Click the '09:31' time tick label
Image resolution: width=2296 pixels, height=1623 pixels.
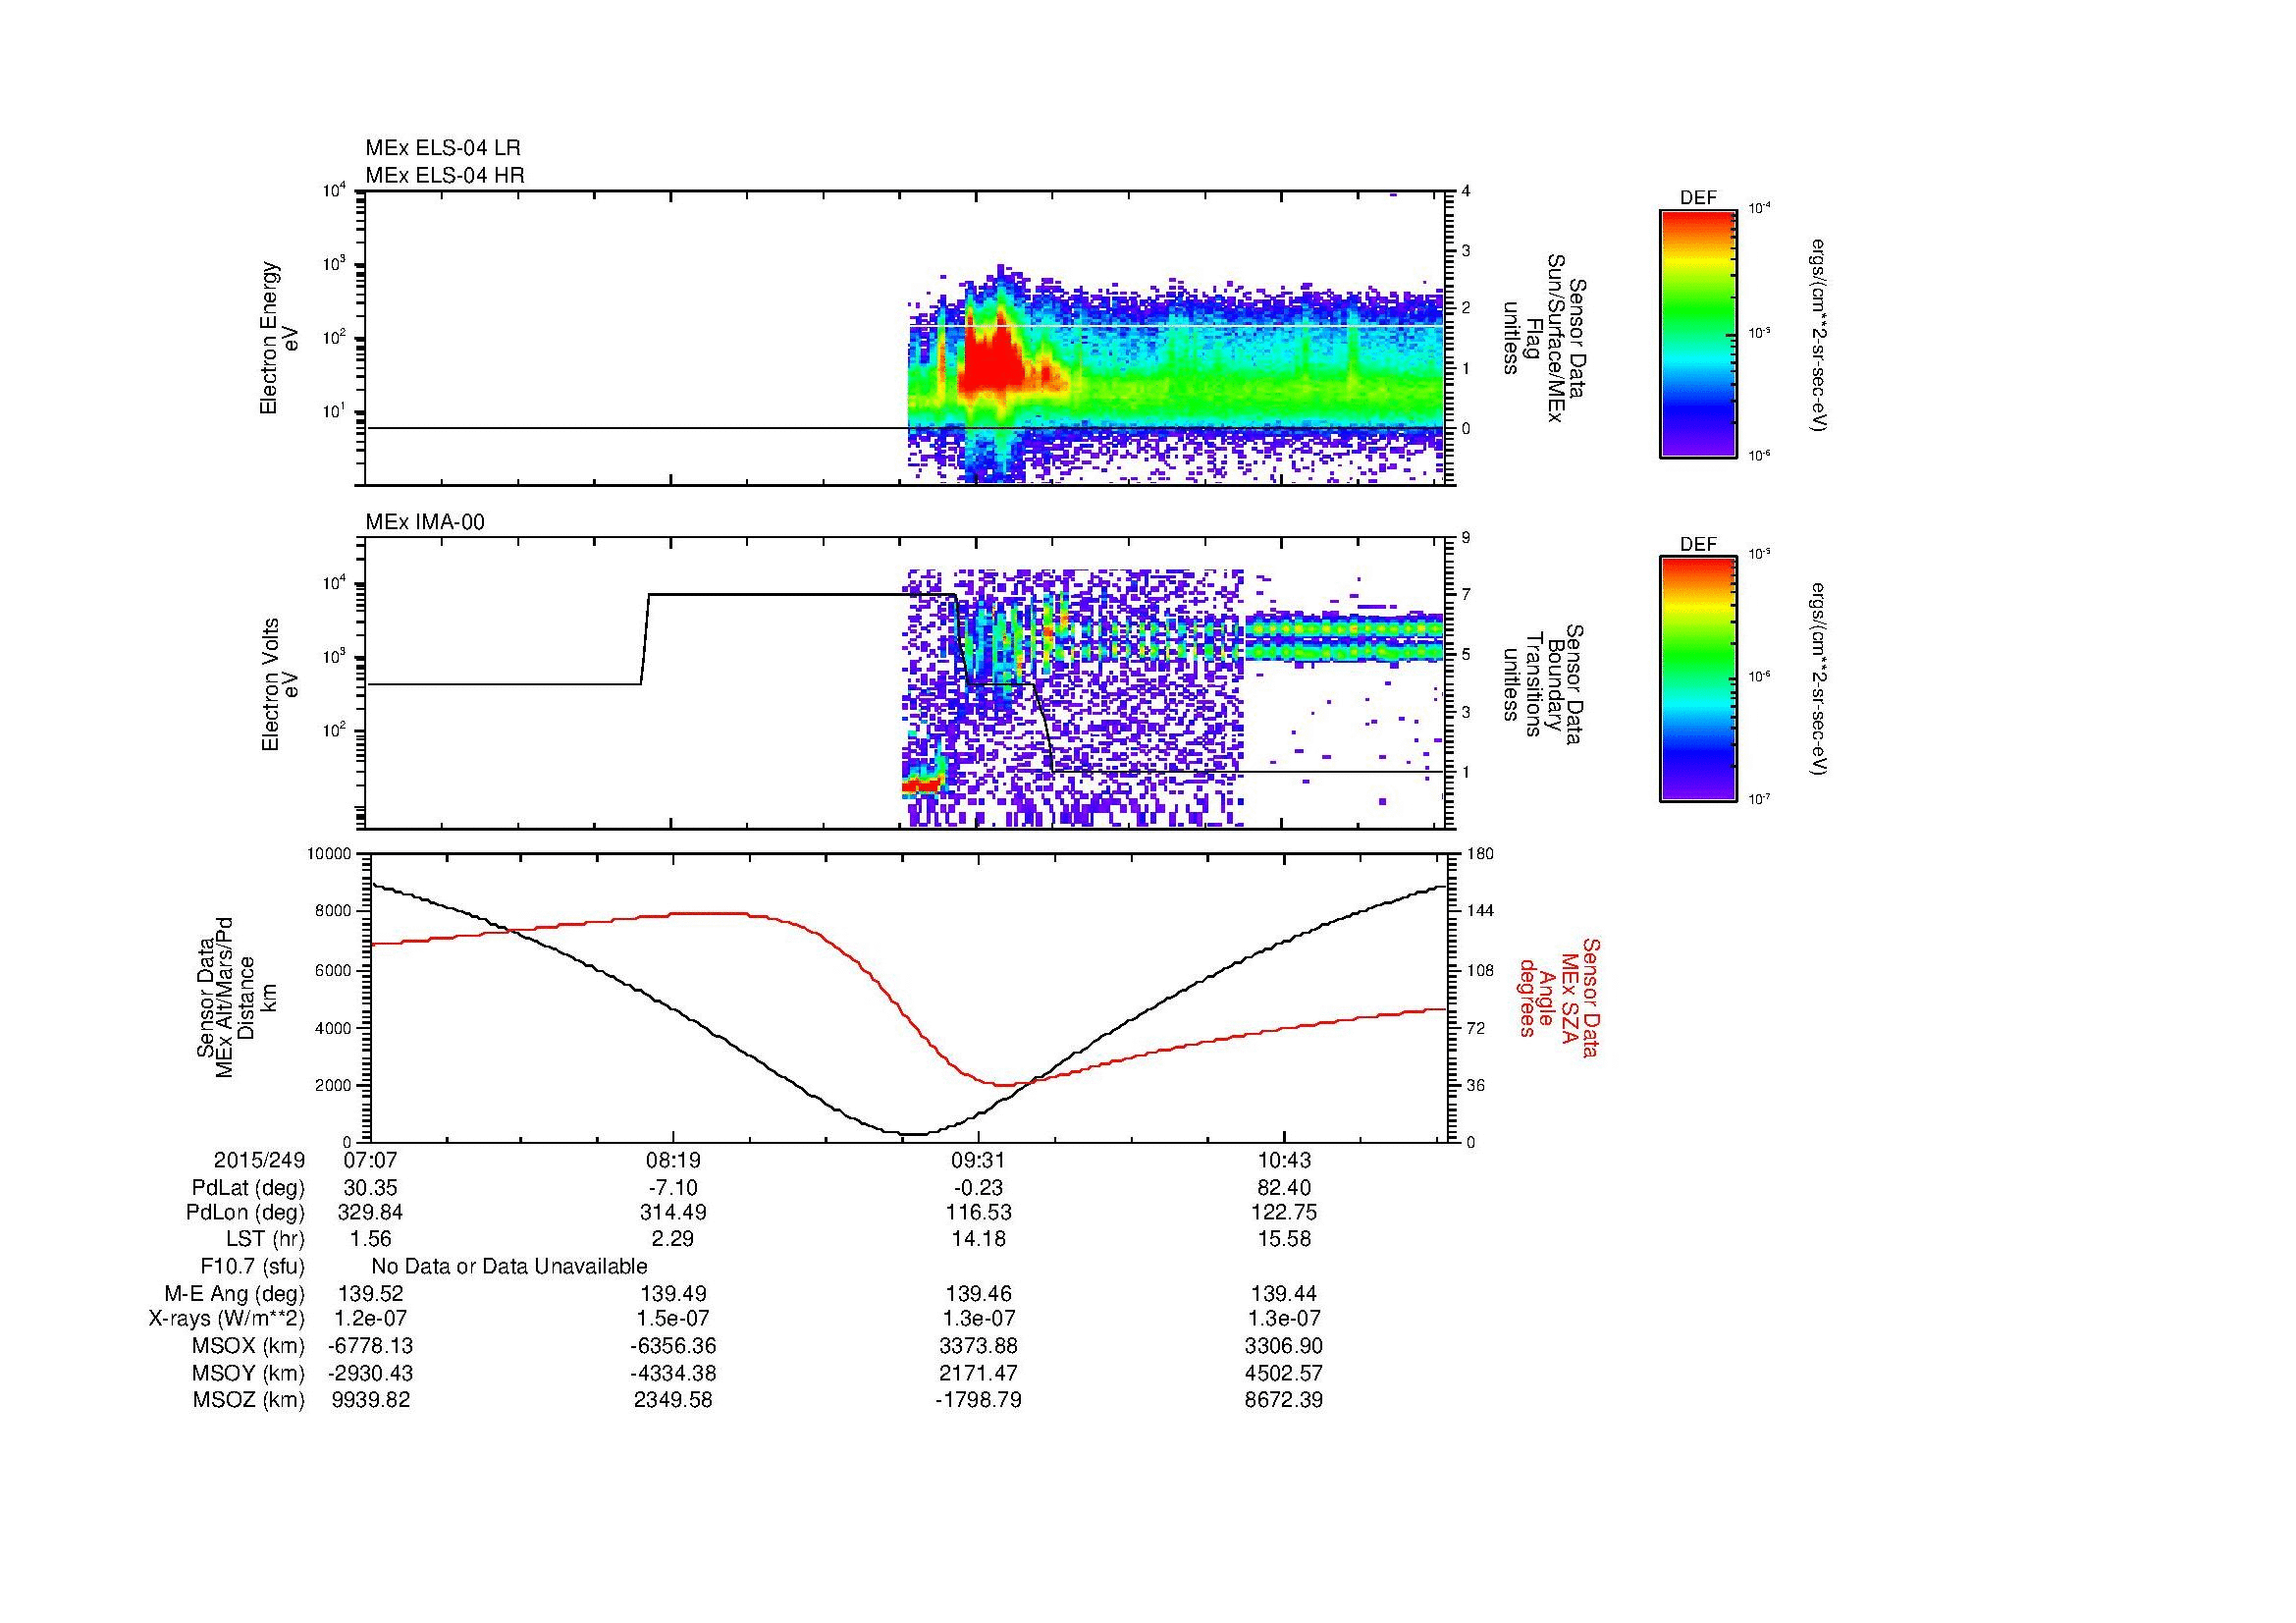pyautogui.click(x=978, y=1160)
